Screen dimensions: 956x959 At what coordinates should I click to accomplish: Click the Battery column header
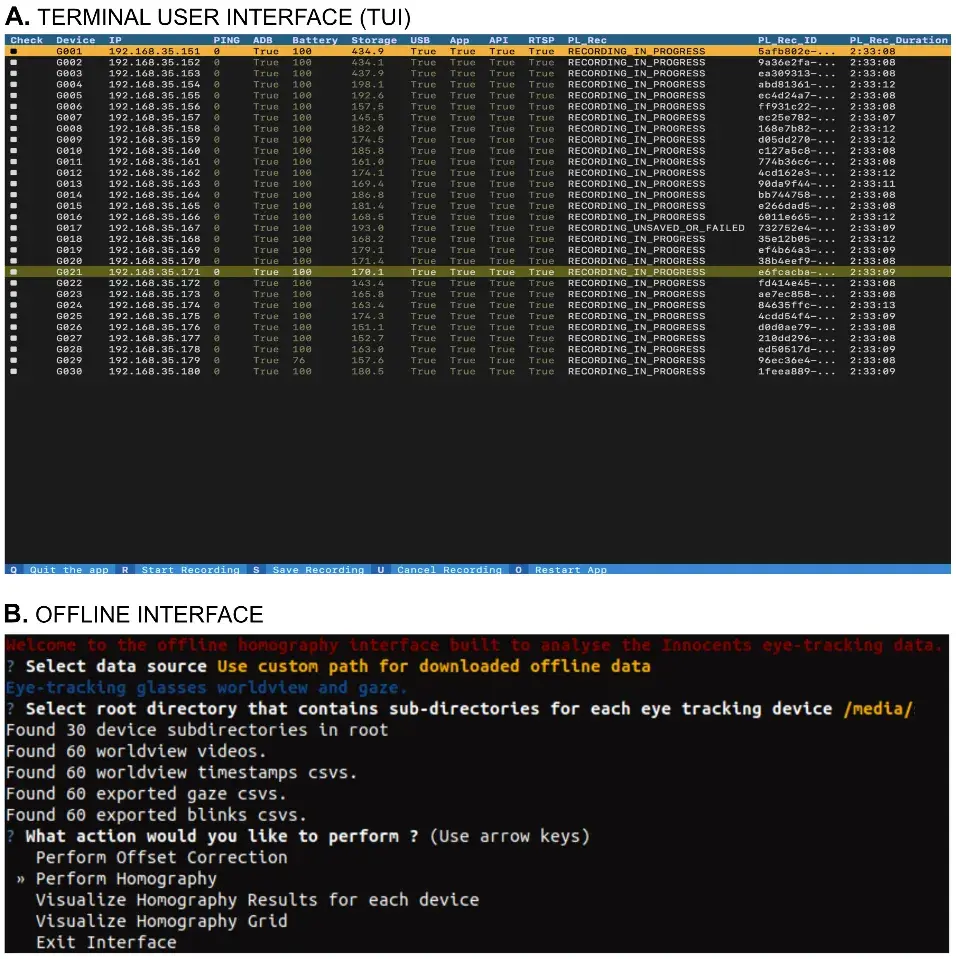pos(314,40)
